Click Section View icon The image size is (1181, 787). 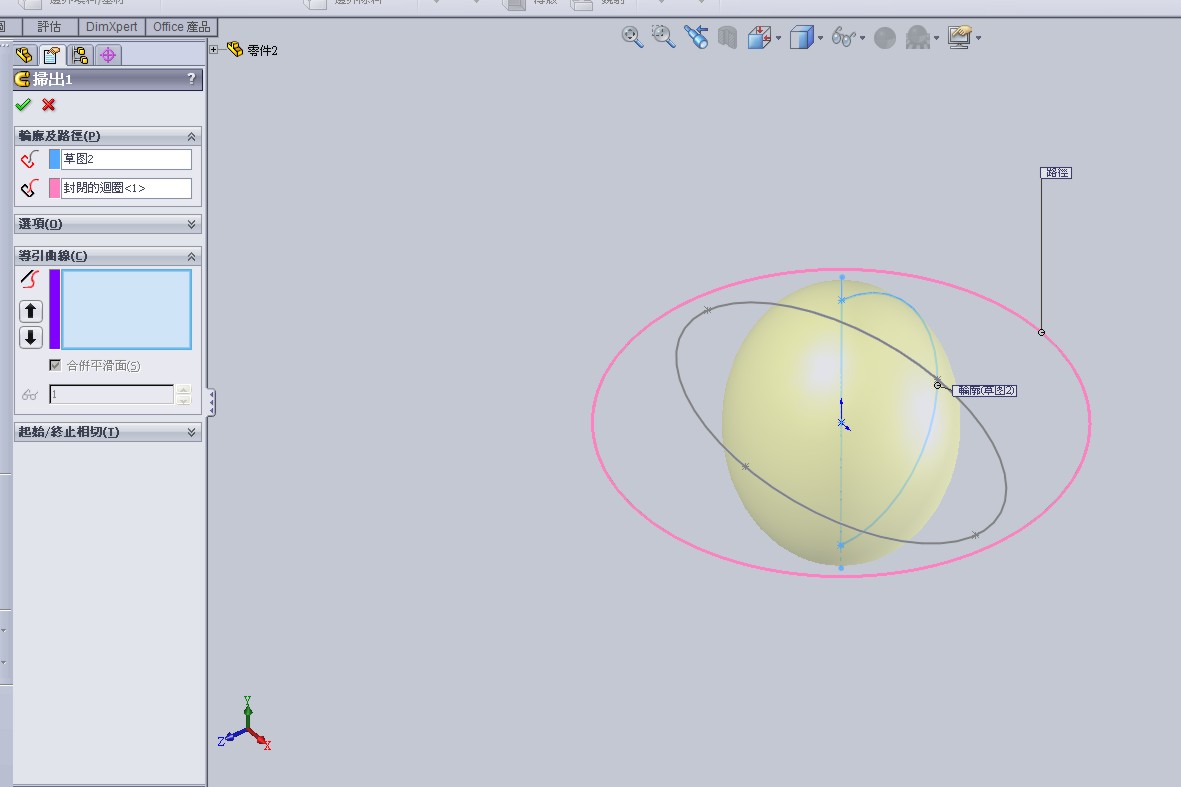click(728, 37)
